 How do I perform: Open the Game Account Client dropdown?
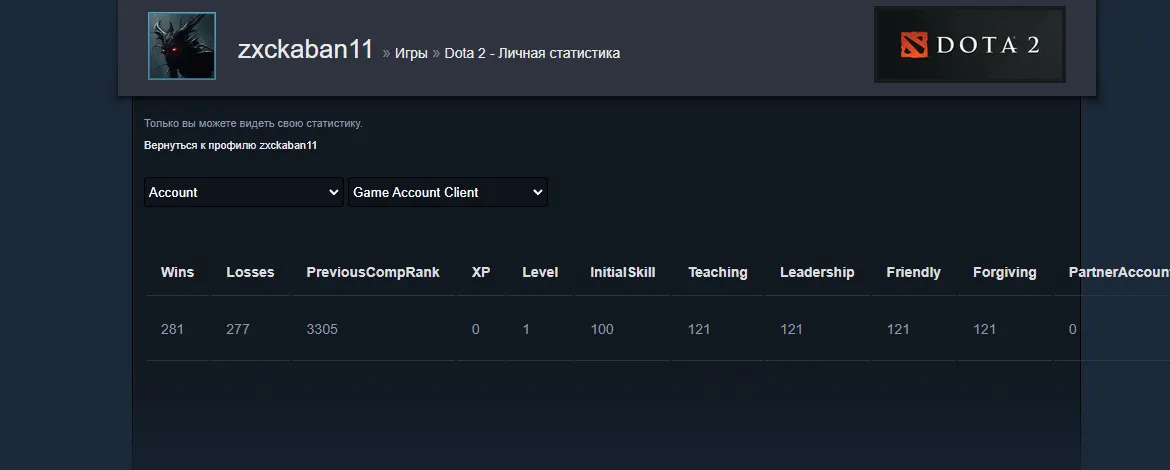(x=448, y=192)
